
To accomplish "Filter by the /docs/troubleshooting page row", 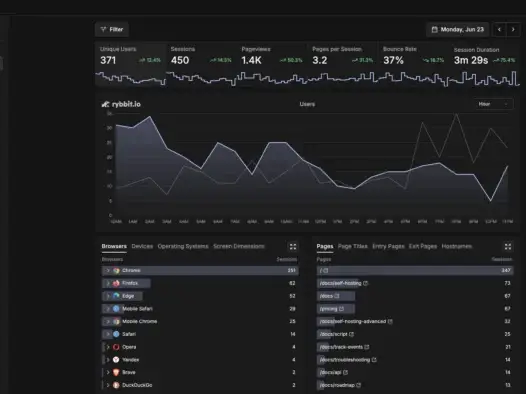I will tap(415, 360).
